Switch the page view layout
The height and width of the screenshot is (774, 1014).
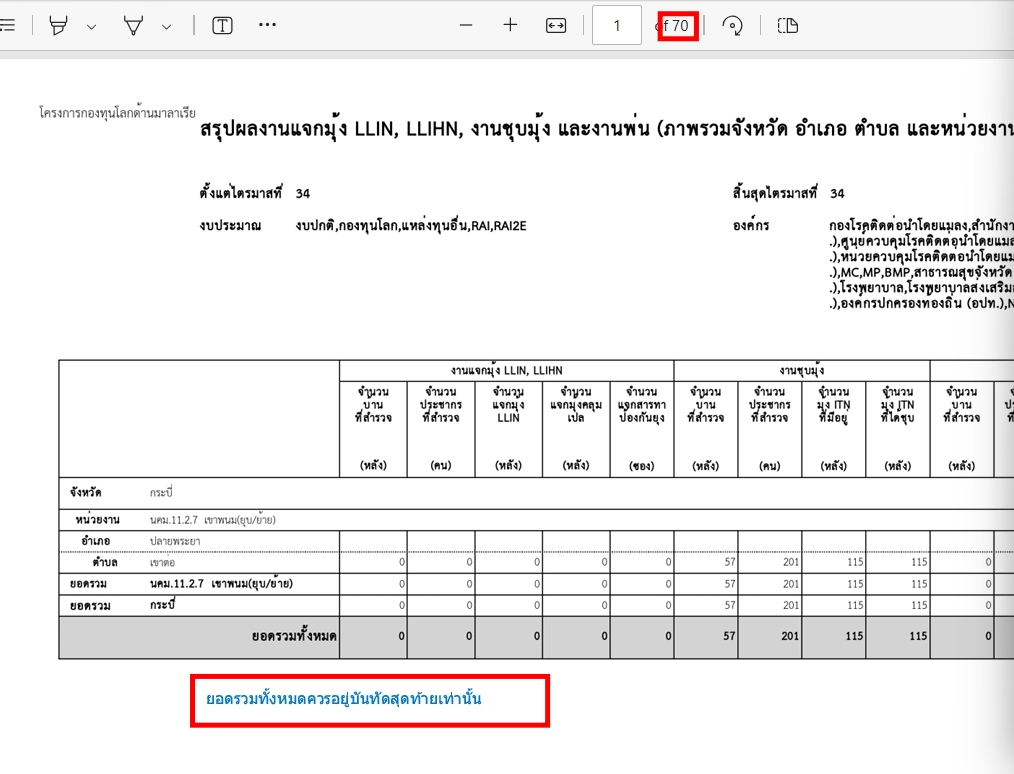coord(787,26)
